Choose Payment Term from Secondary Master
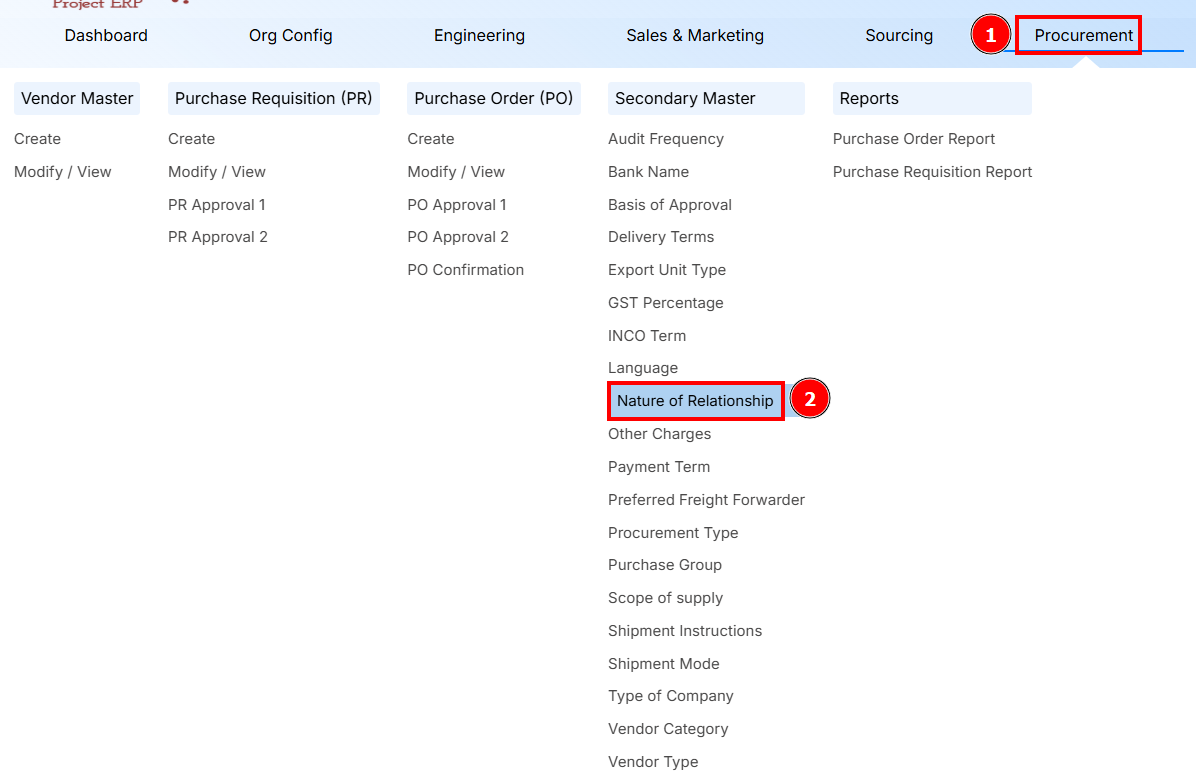This screenshot has width=1196, height=780. pos(659,467)
